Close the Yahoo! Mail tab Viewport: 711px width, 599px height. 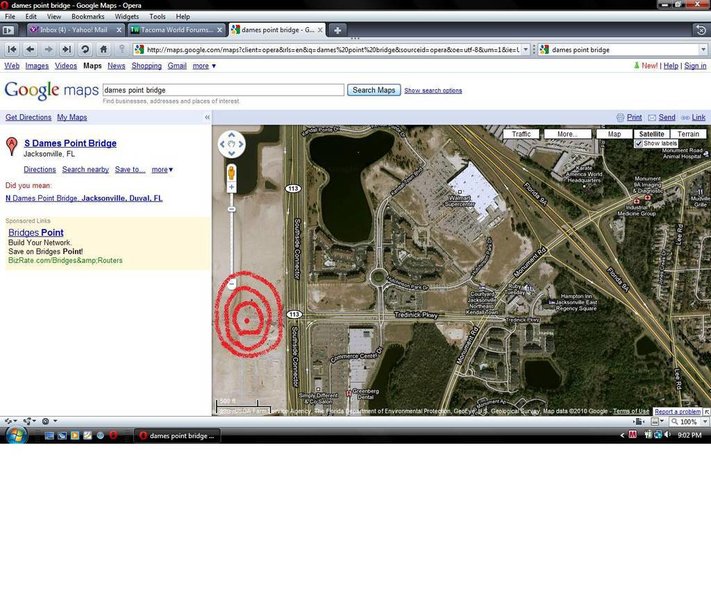(x=119, y=30)
